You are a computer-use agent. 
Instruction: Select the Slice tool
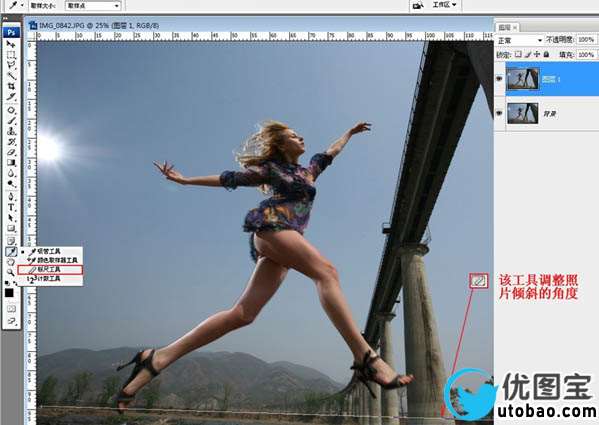pos(11,96)
